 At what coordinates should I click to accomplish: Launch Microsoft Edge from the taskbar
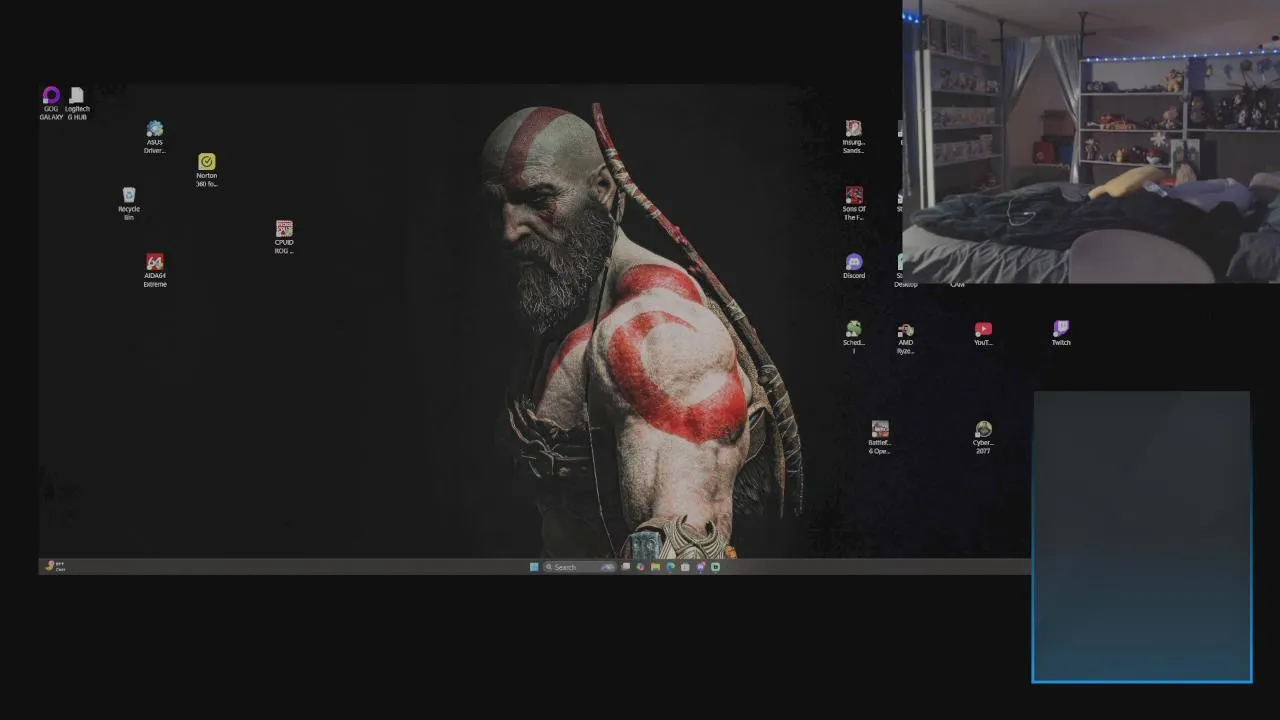click(670, 567)
